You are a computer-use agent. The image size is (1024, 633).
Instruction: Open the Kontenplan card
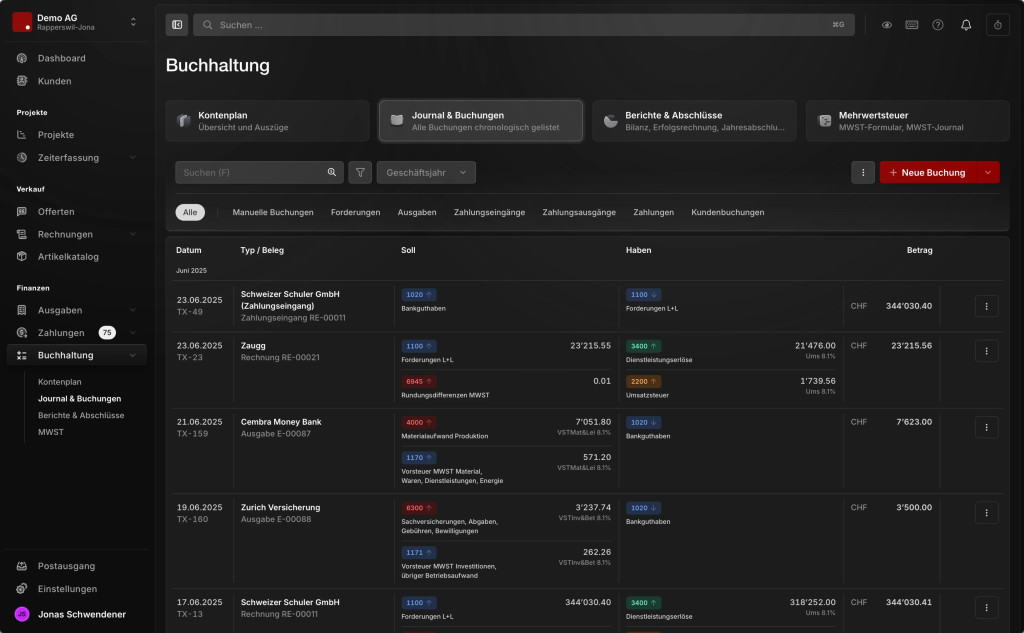(268, 121)
